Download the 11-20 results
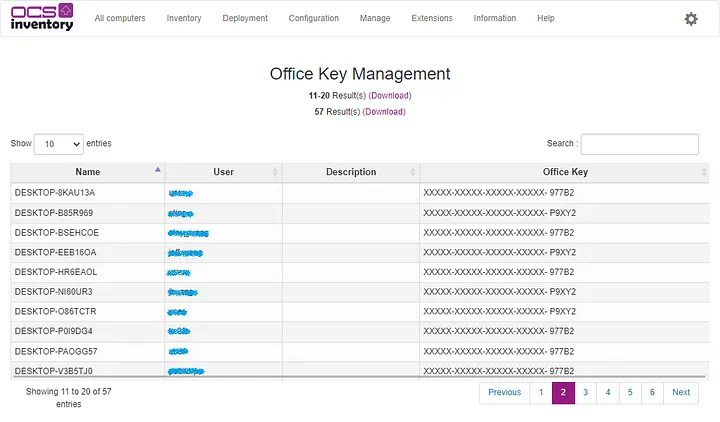Viewport: 720px width, 422px height. point(390,96)
